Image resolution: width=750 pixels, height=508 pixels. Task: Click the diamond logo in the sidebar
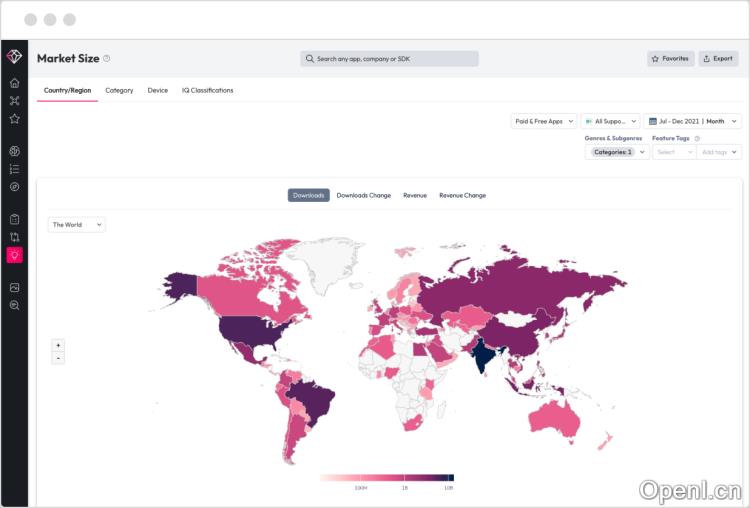[x=14, y=56]
